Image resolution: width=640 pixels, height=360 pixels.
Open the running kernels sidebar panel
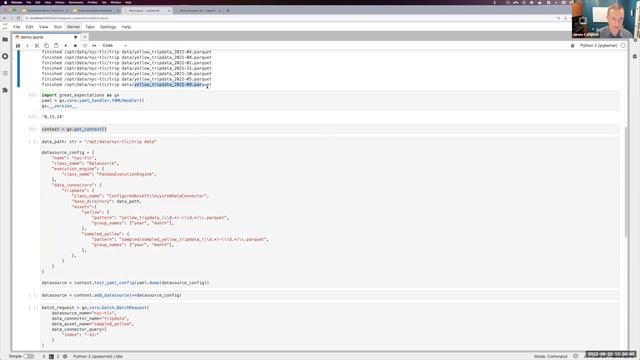tap(5, 56)
